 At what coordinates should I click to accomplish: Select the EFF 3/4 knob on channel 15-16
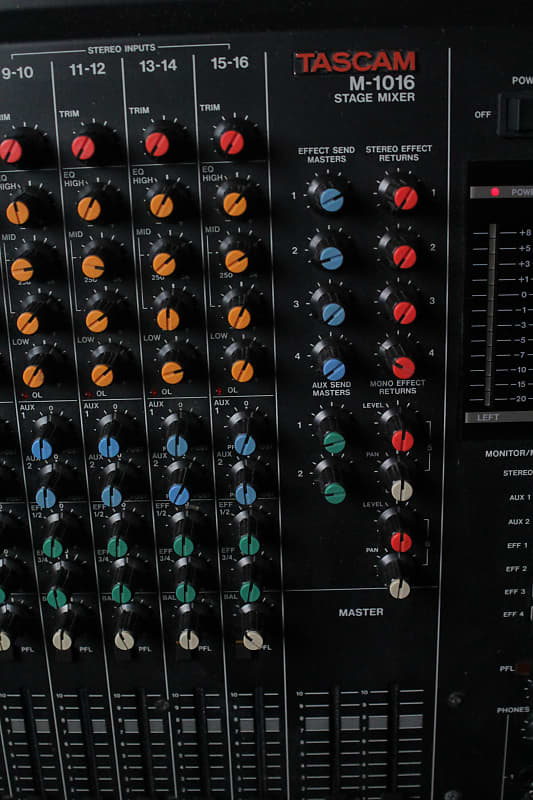coord(250,592)
